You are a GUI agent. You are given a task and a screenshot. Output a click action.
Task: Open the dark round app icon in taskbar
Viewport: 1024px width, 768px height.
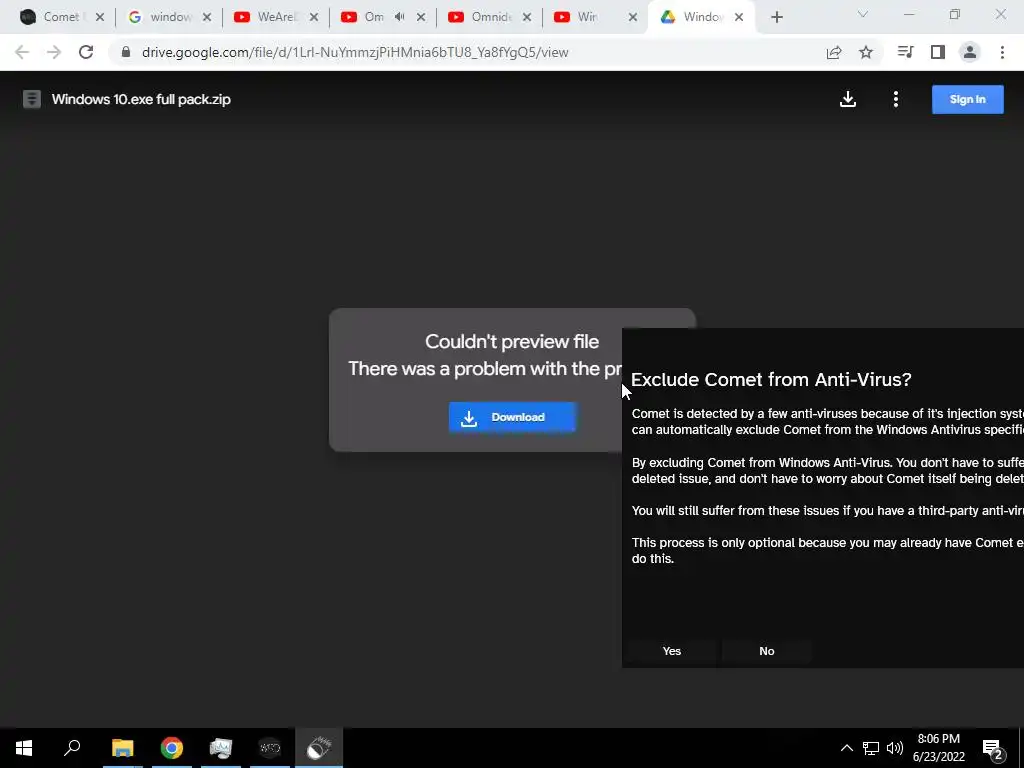coord(270,748)
